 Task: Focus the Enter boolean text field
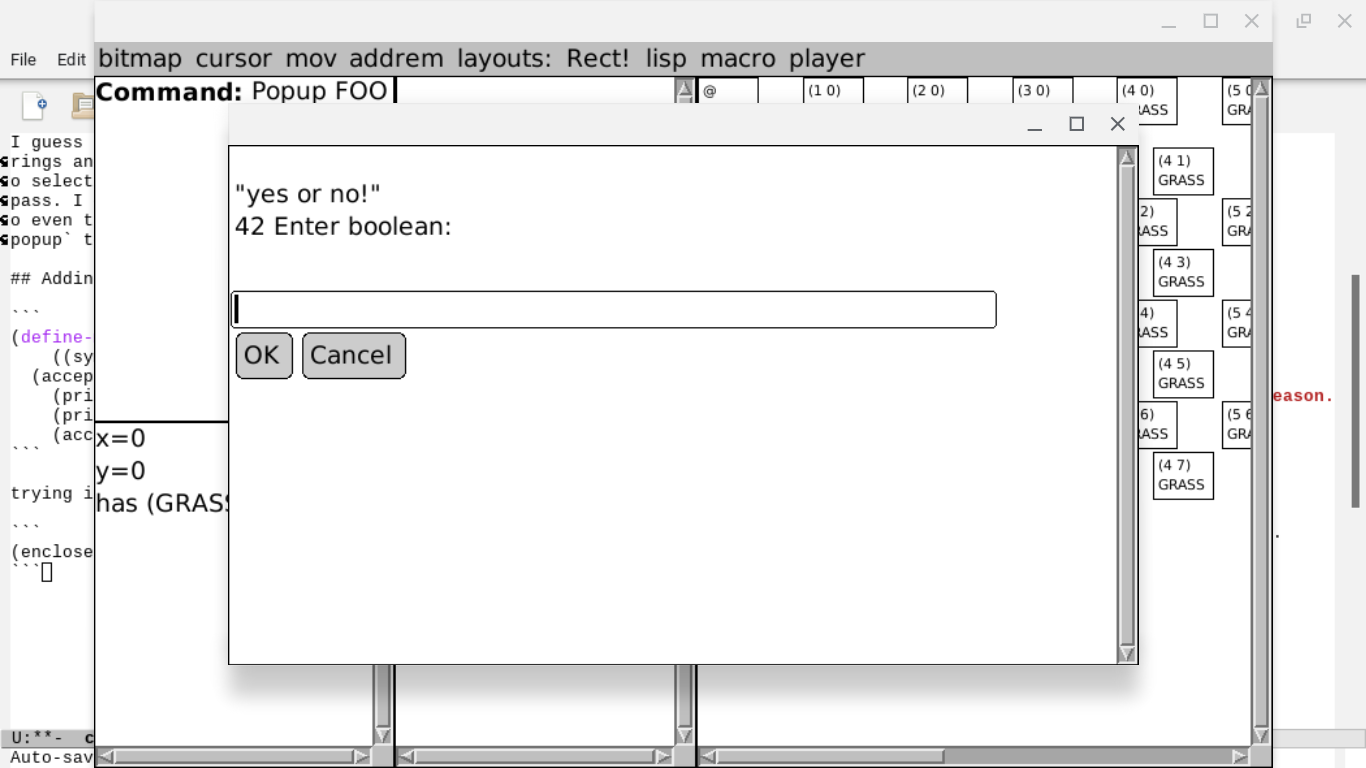613,310
